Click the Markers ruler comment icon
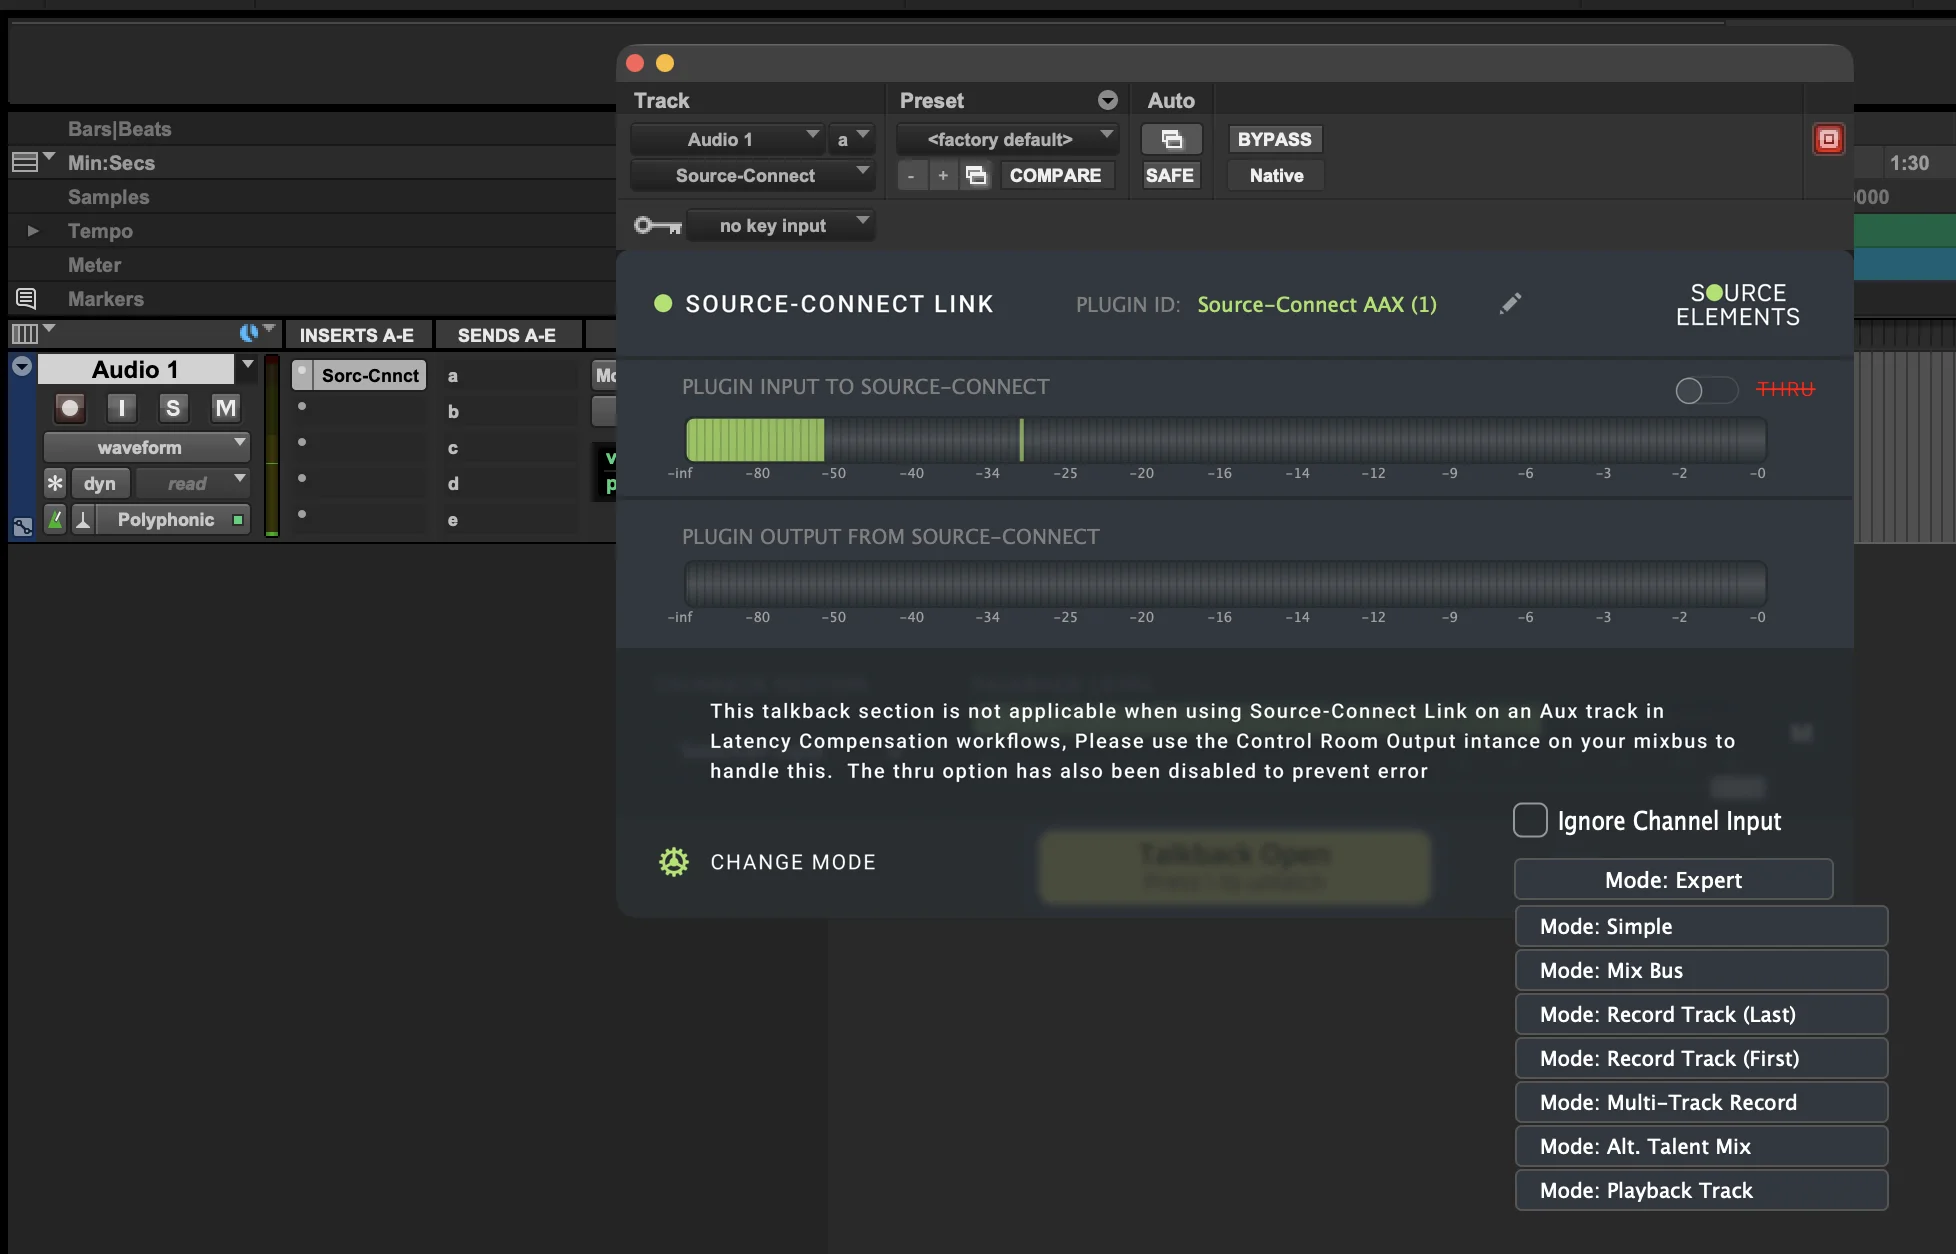 (x=26, y=298)
